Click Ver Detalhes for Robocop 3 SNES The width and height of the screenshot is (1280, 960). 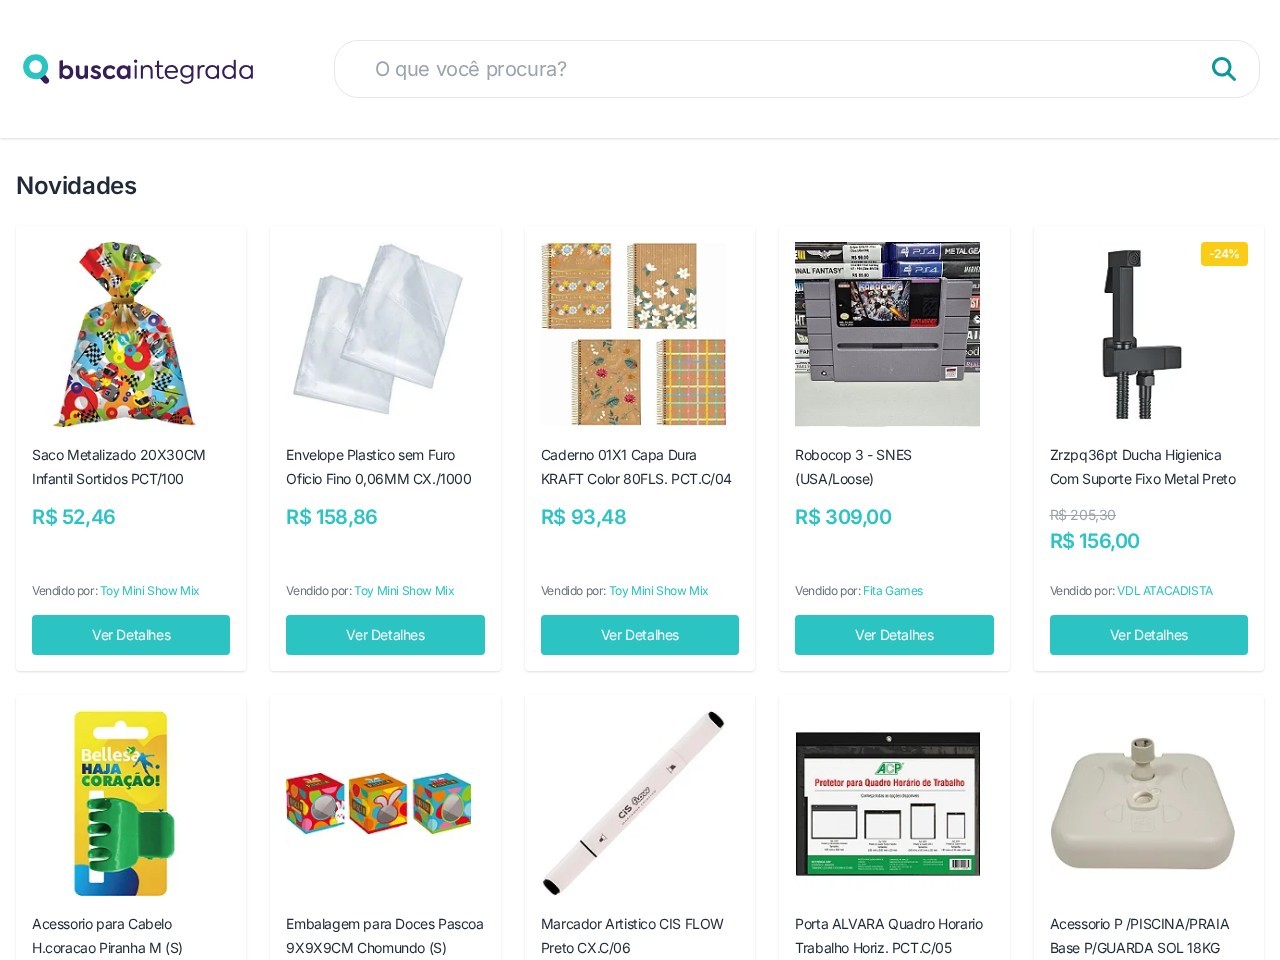(894, 635)
